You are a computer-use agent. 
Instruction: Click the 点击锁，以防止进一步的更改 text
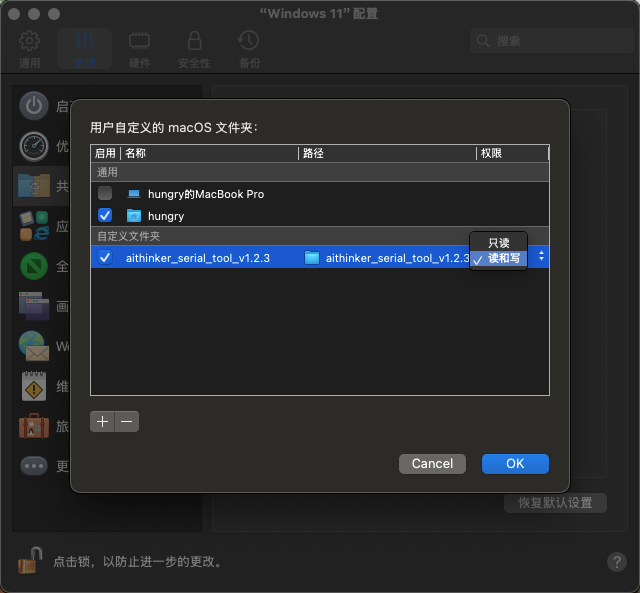(x=138, y=562)
